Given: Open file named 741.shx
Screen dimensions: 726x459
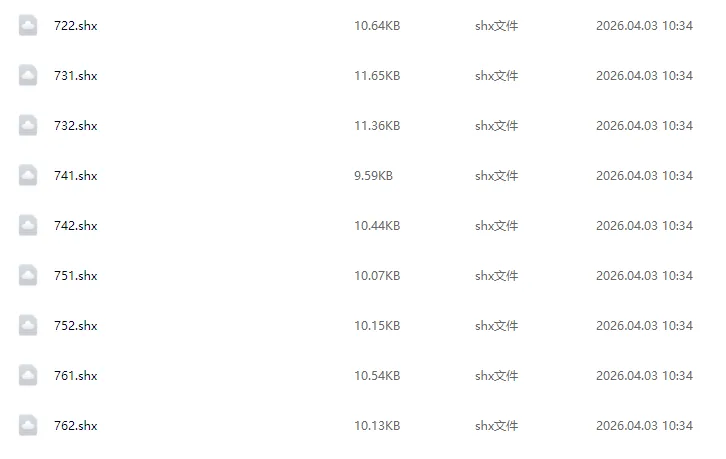Looking at the screenshot, I should click(x=75, y=176).
